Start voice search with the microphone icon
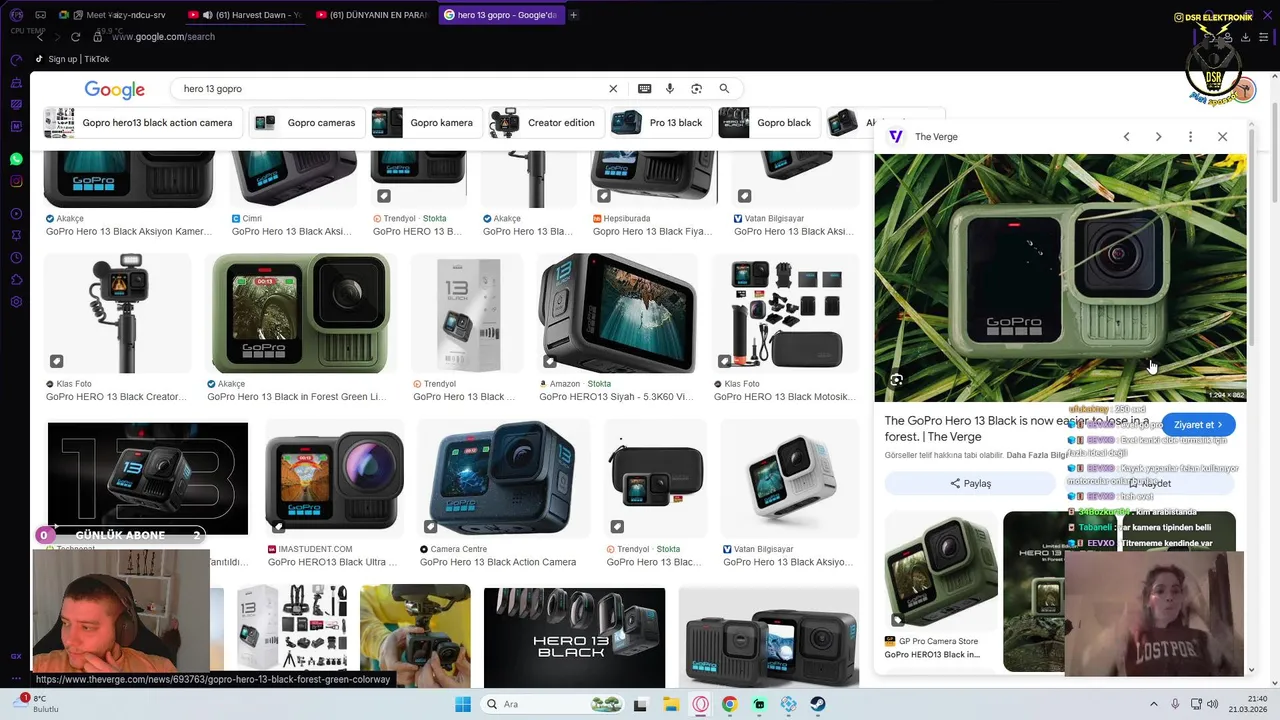 coord(670,89)
